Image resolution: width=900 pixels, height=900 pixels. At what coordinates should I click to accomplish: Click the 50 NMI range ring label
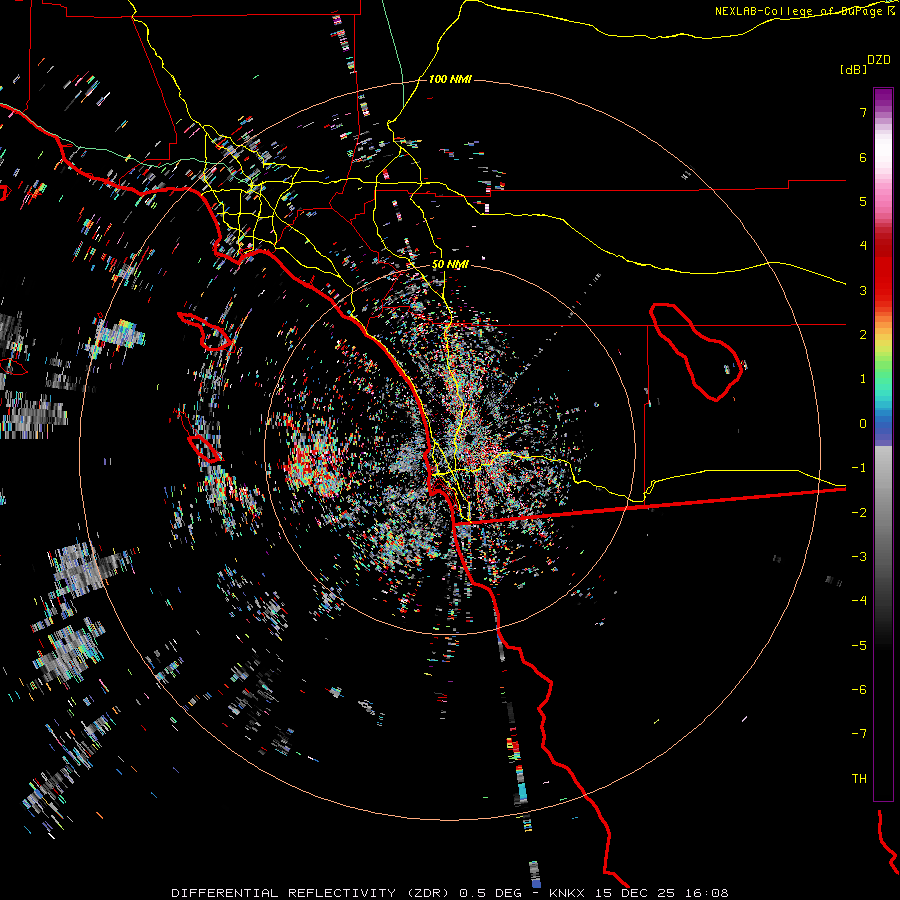pyautogui.click(x=450, y=265)
